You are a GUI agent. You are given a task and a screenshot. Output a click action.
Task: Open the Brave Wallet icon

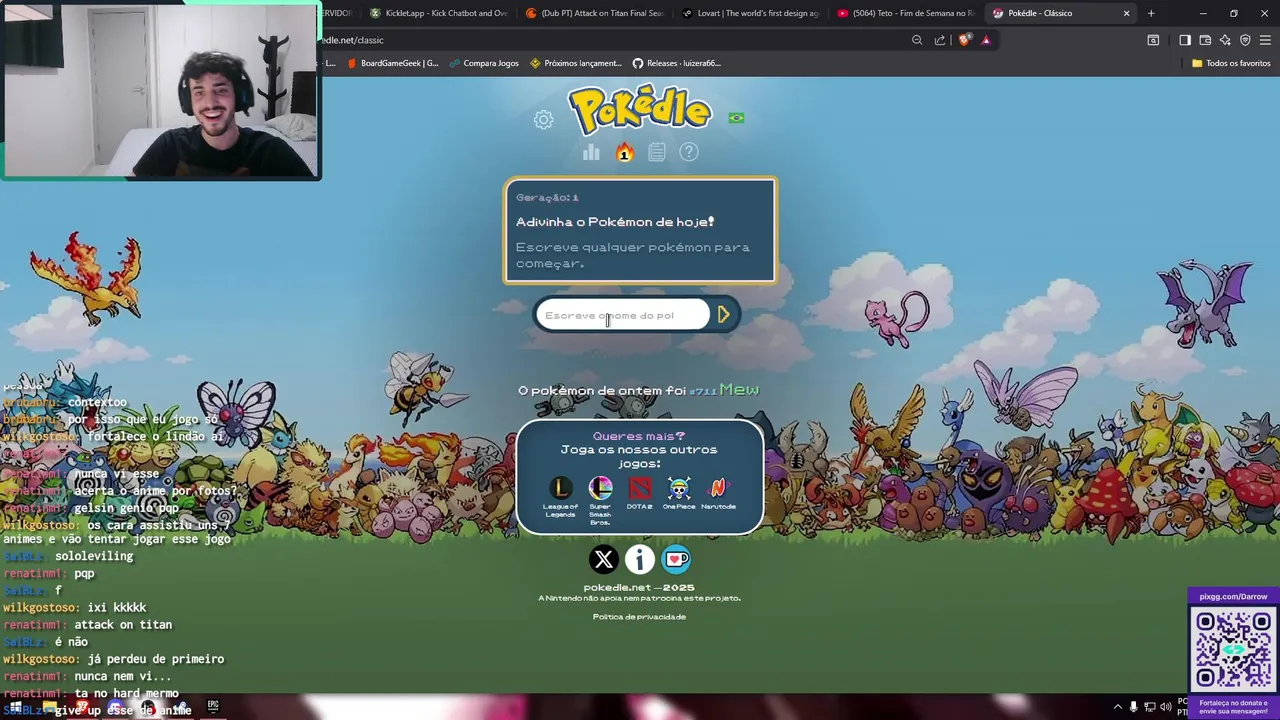(1205, 40)
